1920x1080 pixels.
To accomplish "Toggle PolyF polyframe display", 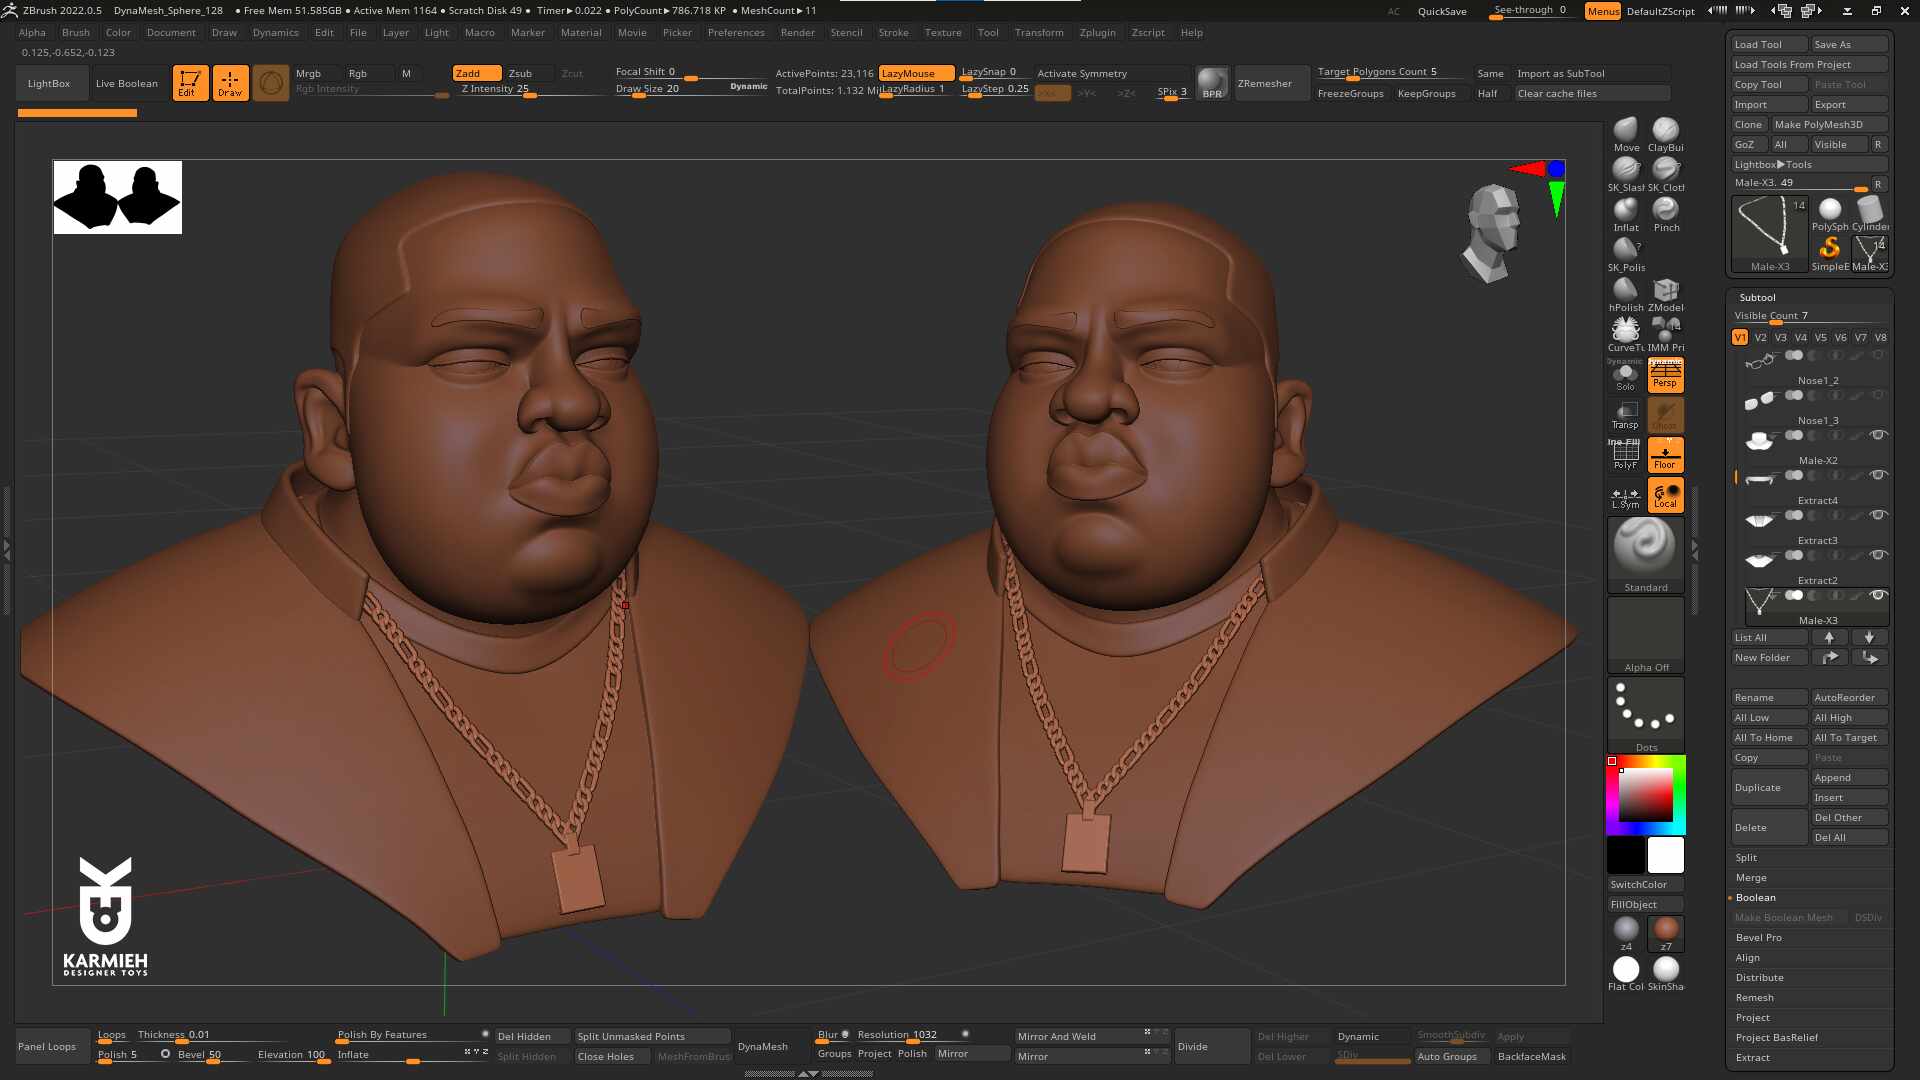I will click(x=1626, y=455).
